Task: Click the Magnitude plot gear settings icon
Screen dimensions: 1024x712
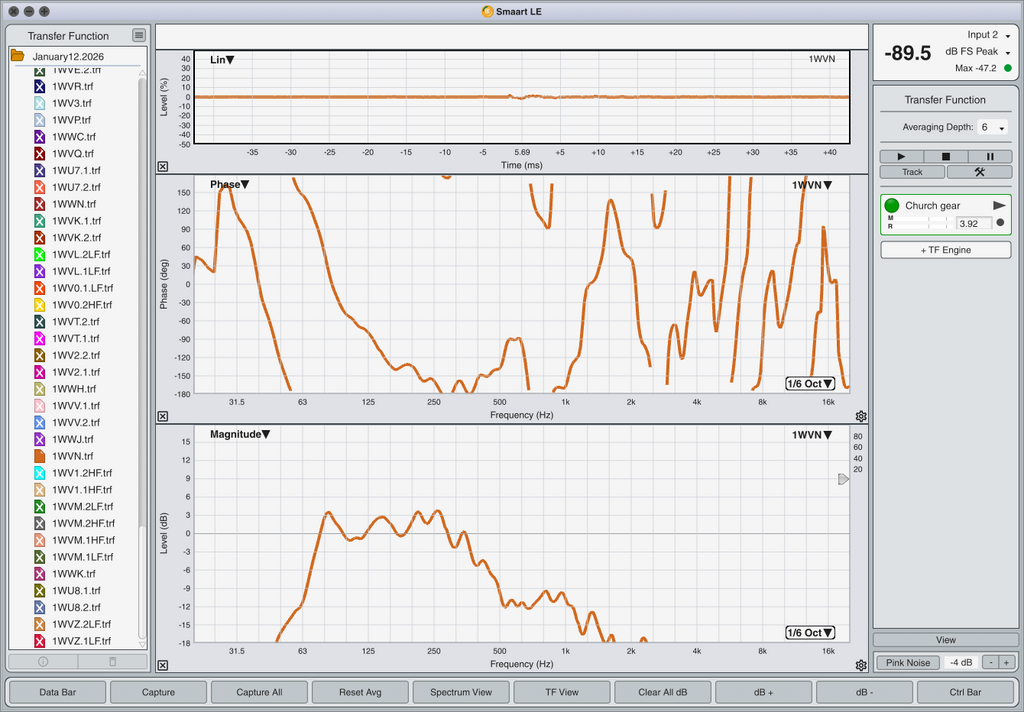Action: point(861,665)
